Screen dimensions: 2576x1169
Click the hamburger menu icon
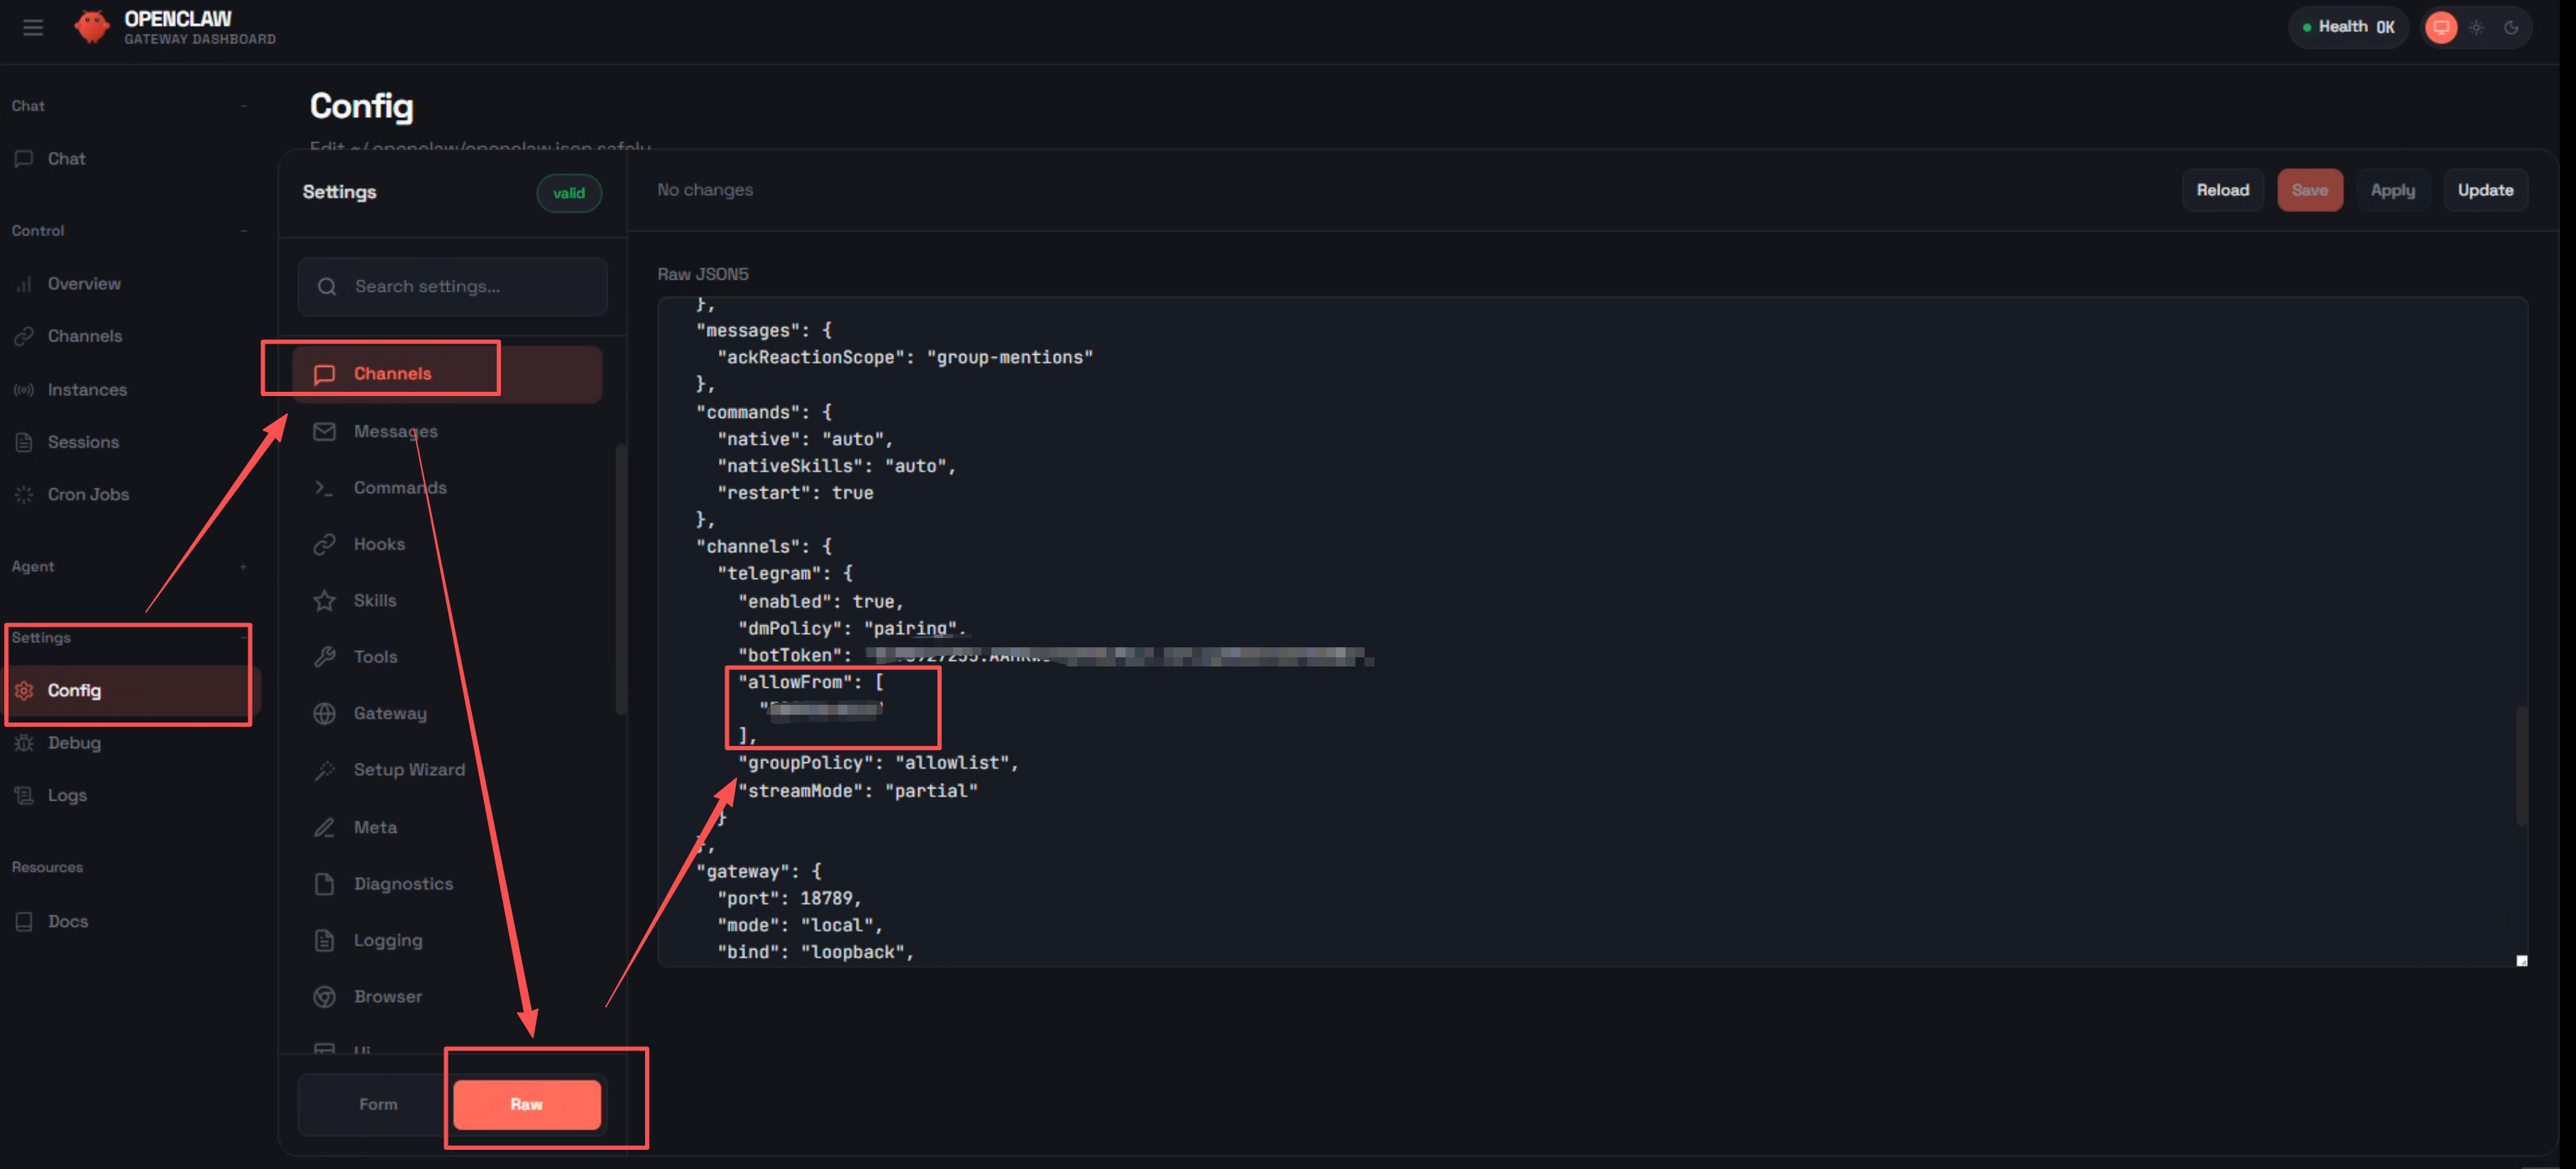pos(33,27)
